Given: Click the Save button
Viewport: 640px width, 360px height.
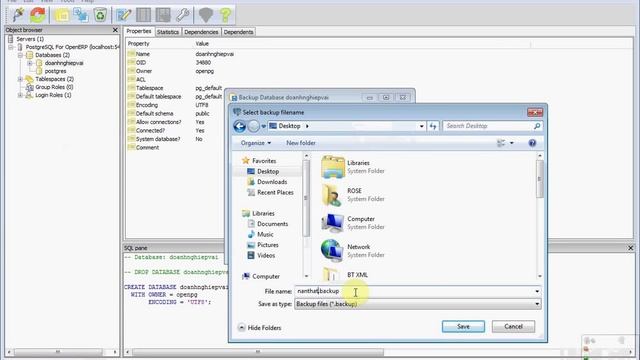Looking at the screenshot, I should tap(463, 327).
